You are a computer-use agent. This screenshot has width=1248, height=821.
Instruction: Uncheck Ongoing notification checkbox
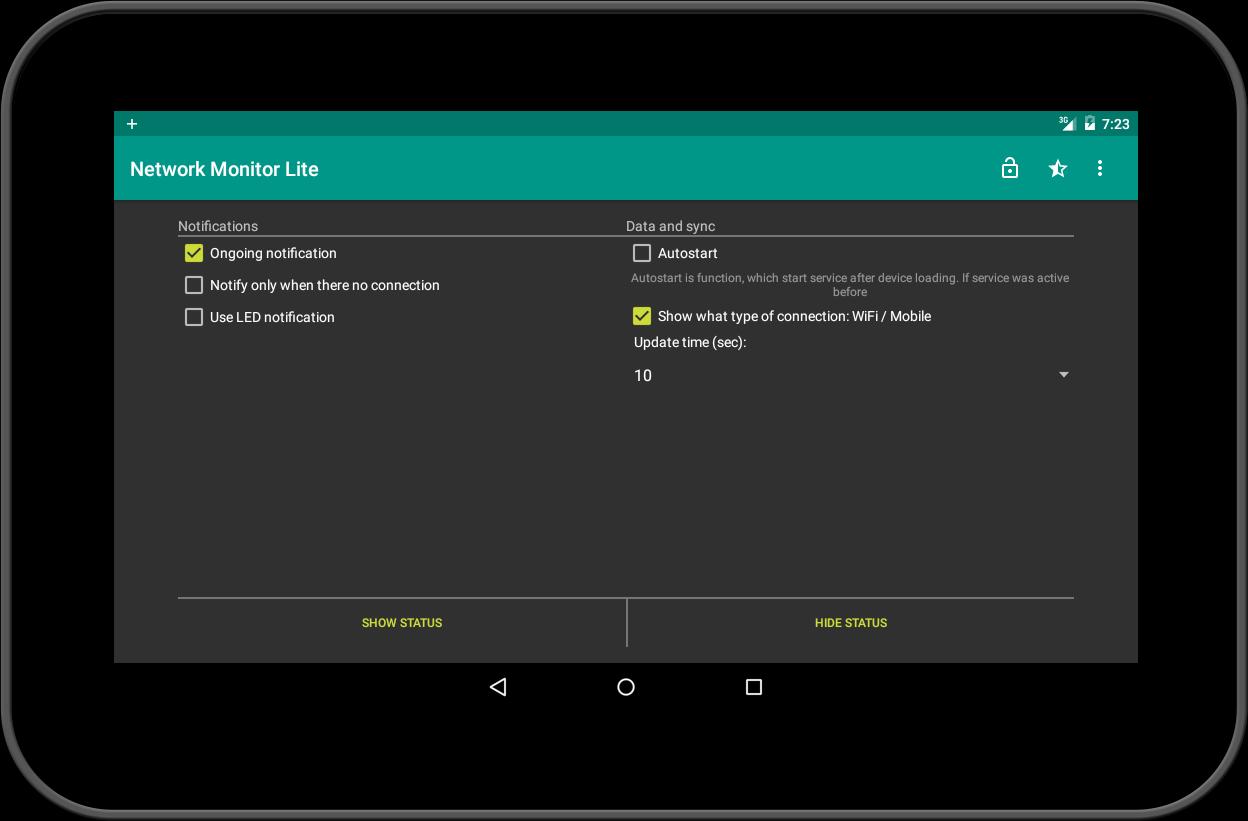pyautogui.click(x=194, y=253)
